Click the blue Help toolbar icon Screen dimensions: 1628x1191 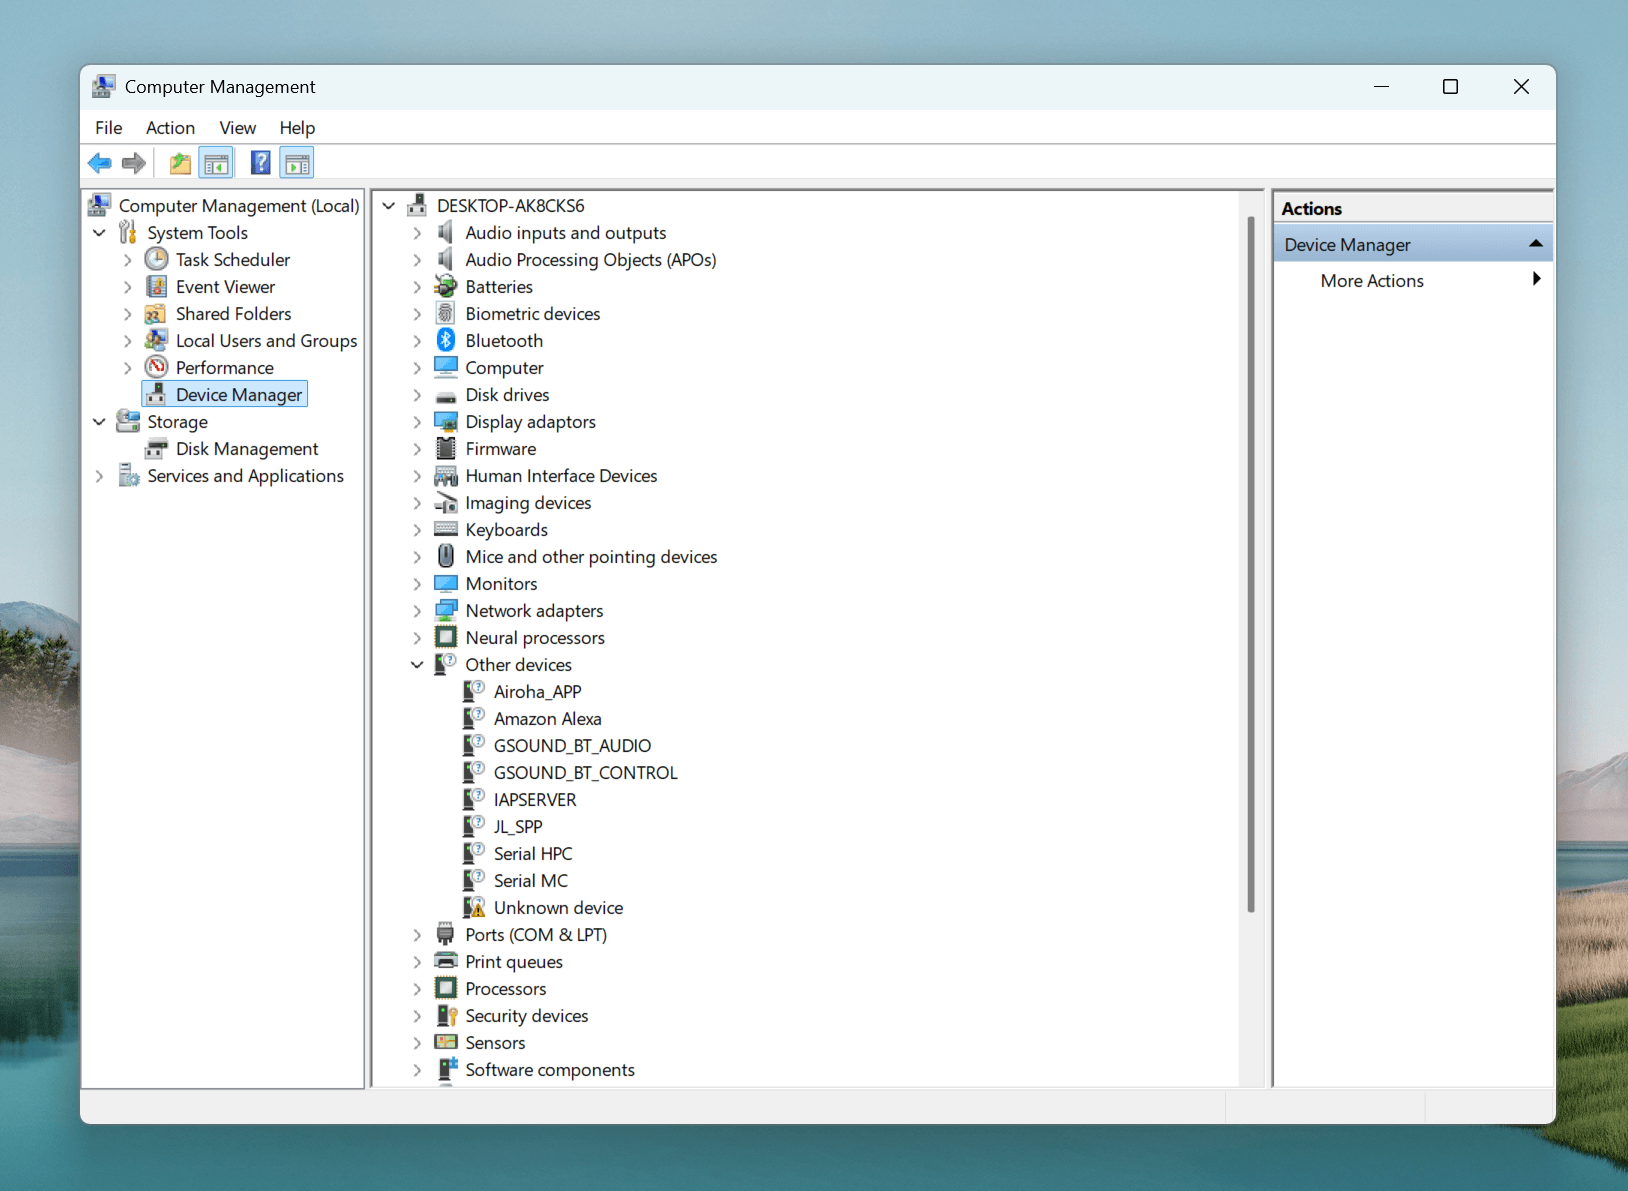point(260,163)
